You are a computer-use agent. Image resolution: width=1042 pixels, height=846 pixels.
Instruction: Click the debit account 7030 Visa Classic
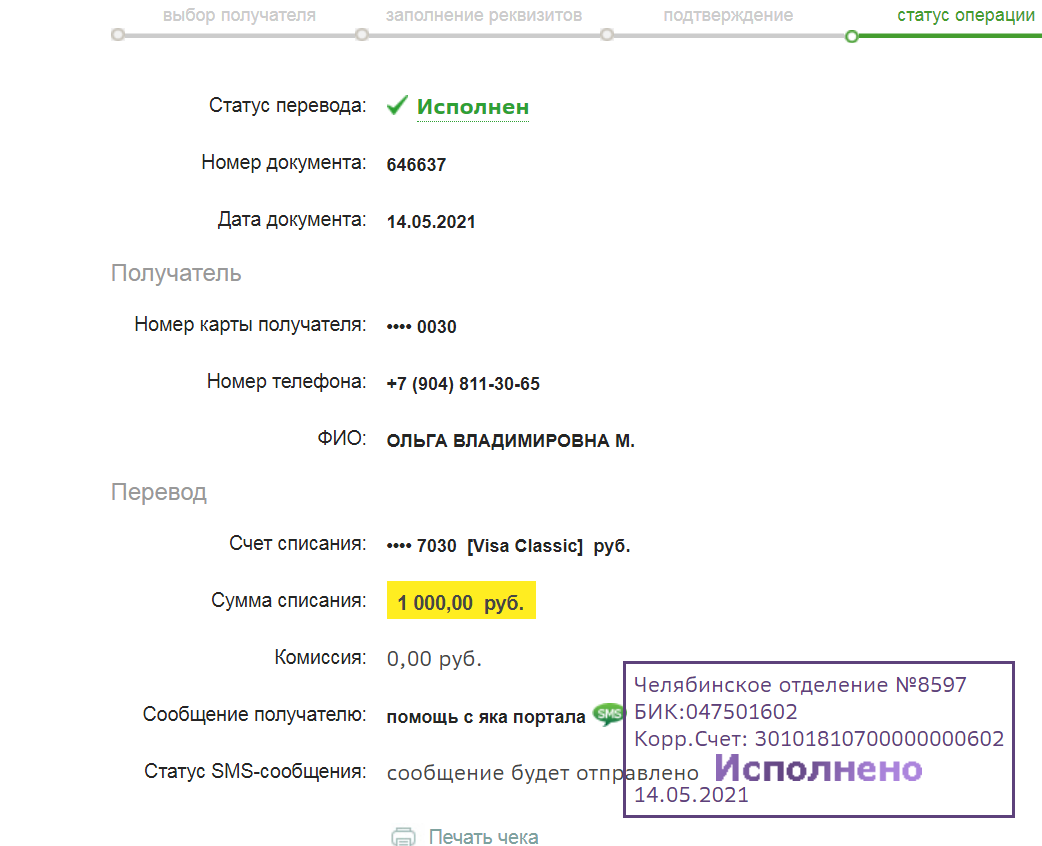click(x=508, y=546)
